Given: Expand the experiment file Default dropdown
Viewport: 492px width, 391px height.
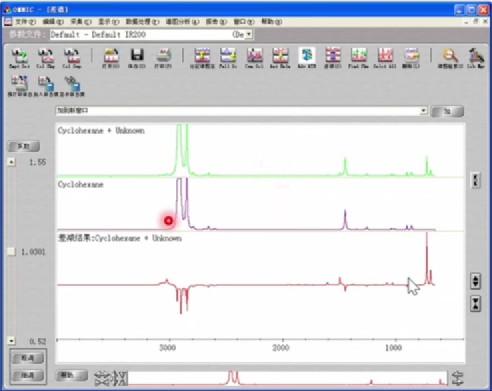Looking at the screenshot, I should [249, 34].
